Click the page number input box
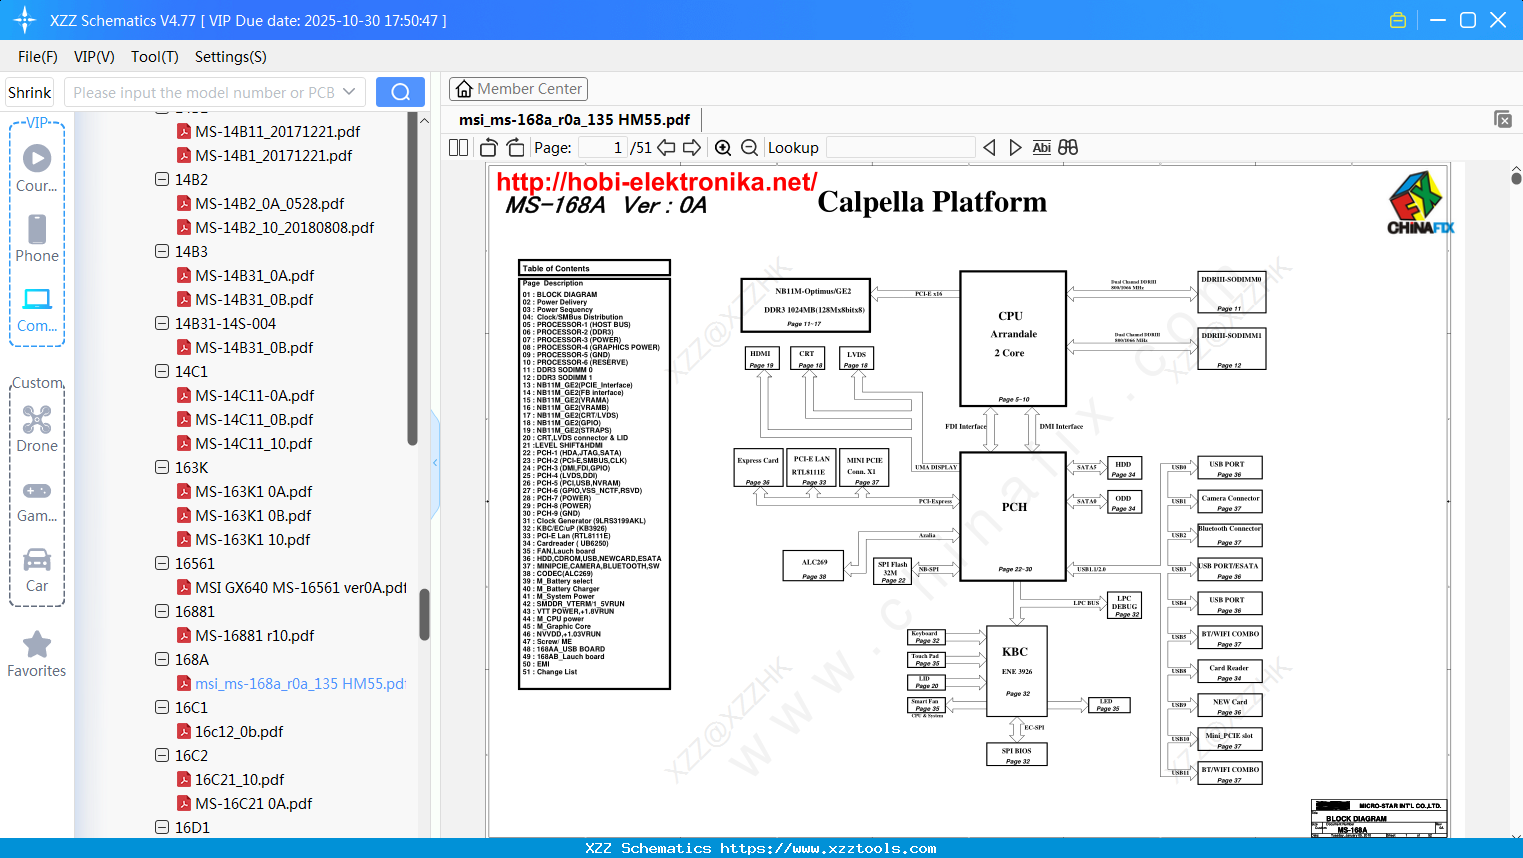This screenshot has width=1523, height=858. coord(602,148)
